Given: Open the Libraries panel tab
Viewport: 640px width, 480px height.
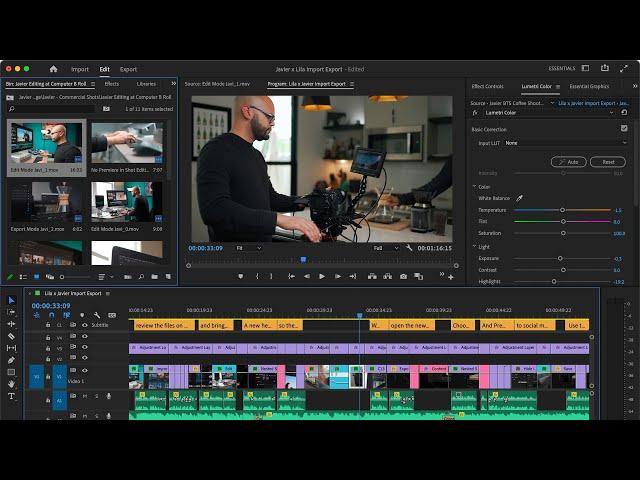Looking at the screenshot, I should pos(146,84).
